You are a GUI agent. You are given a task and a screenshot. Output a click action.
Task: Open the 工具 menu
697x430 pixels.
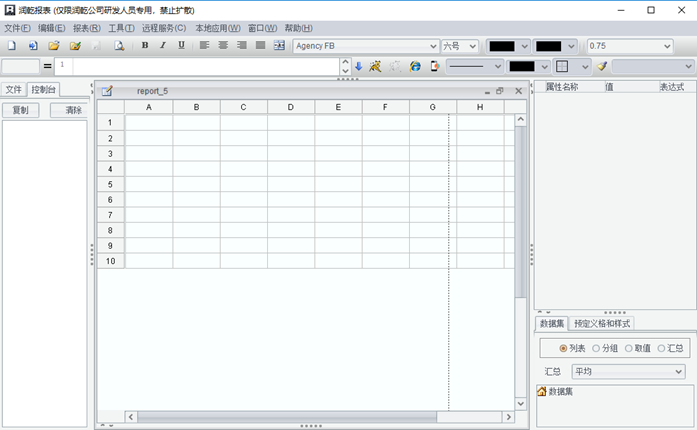(121, 28)
